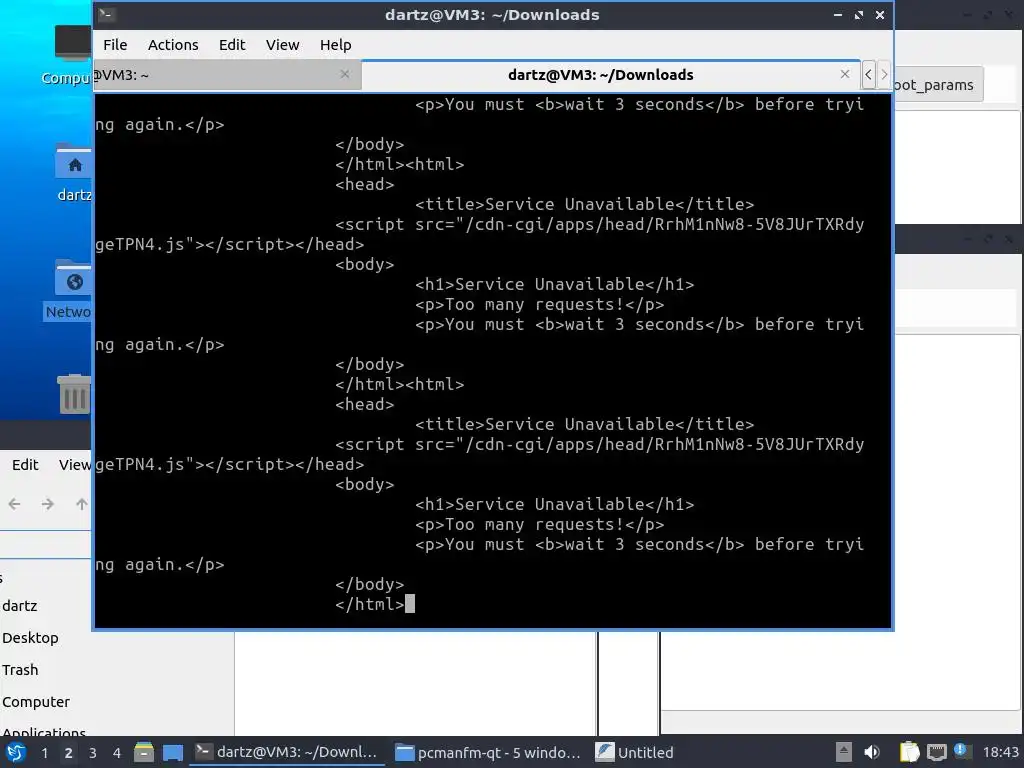Image resolution: width=1024 pixels, height=768 pixels.
Task: Activate pcmanfm-qt taskbar entry
Action: click(488, 753)
